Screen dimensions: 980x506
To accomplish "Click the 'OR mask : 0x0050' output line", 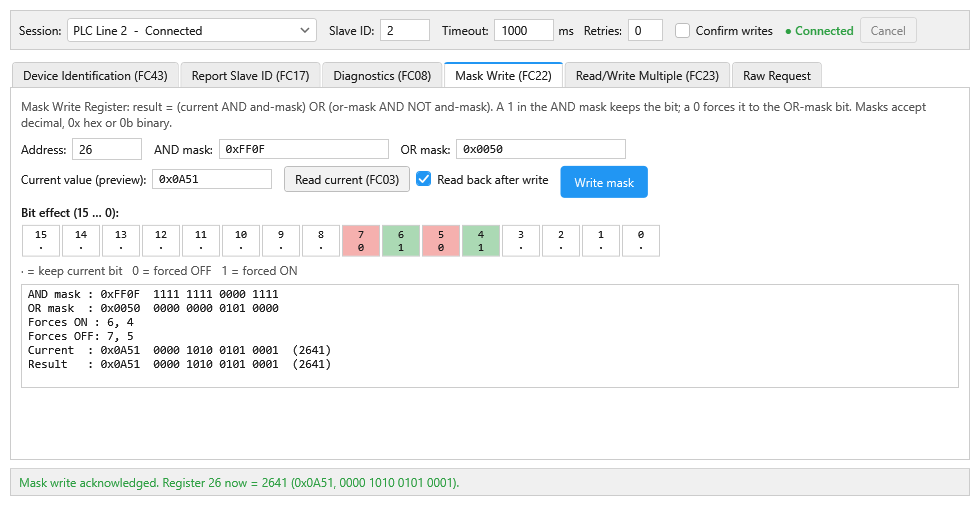I will click(153, 308).
